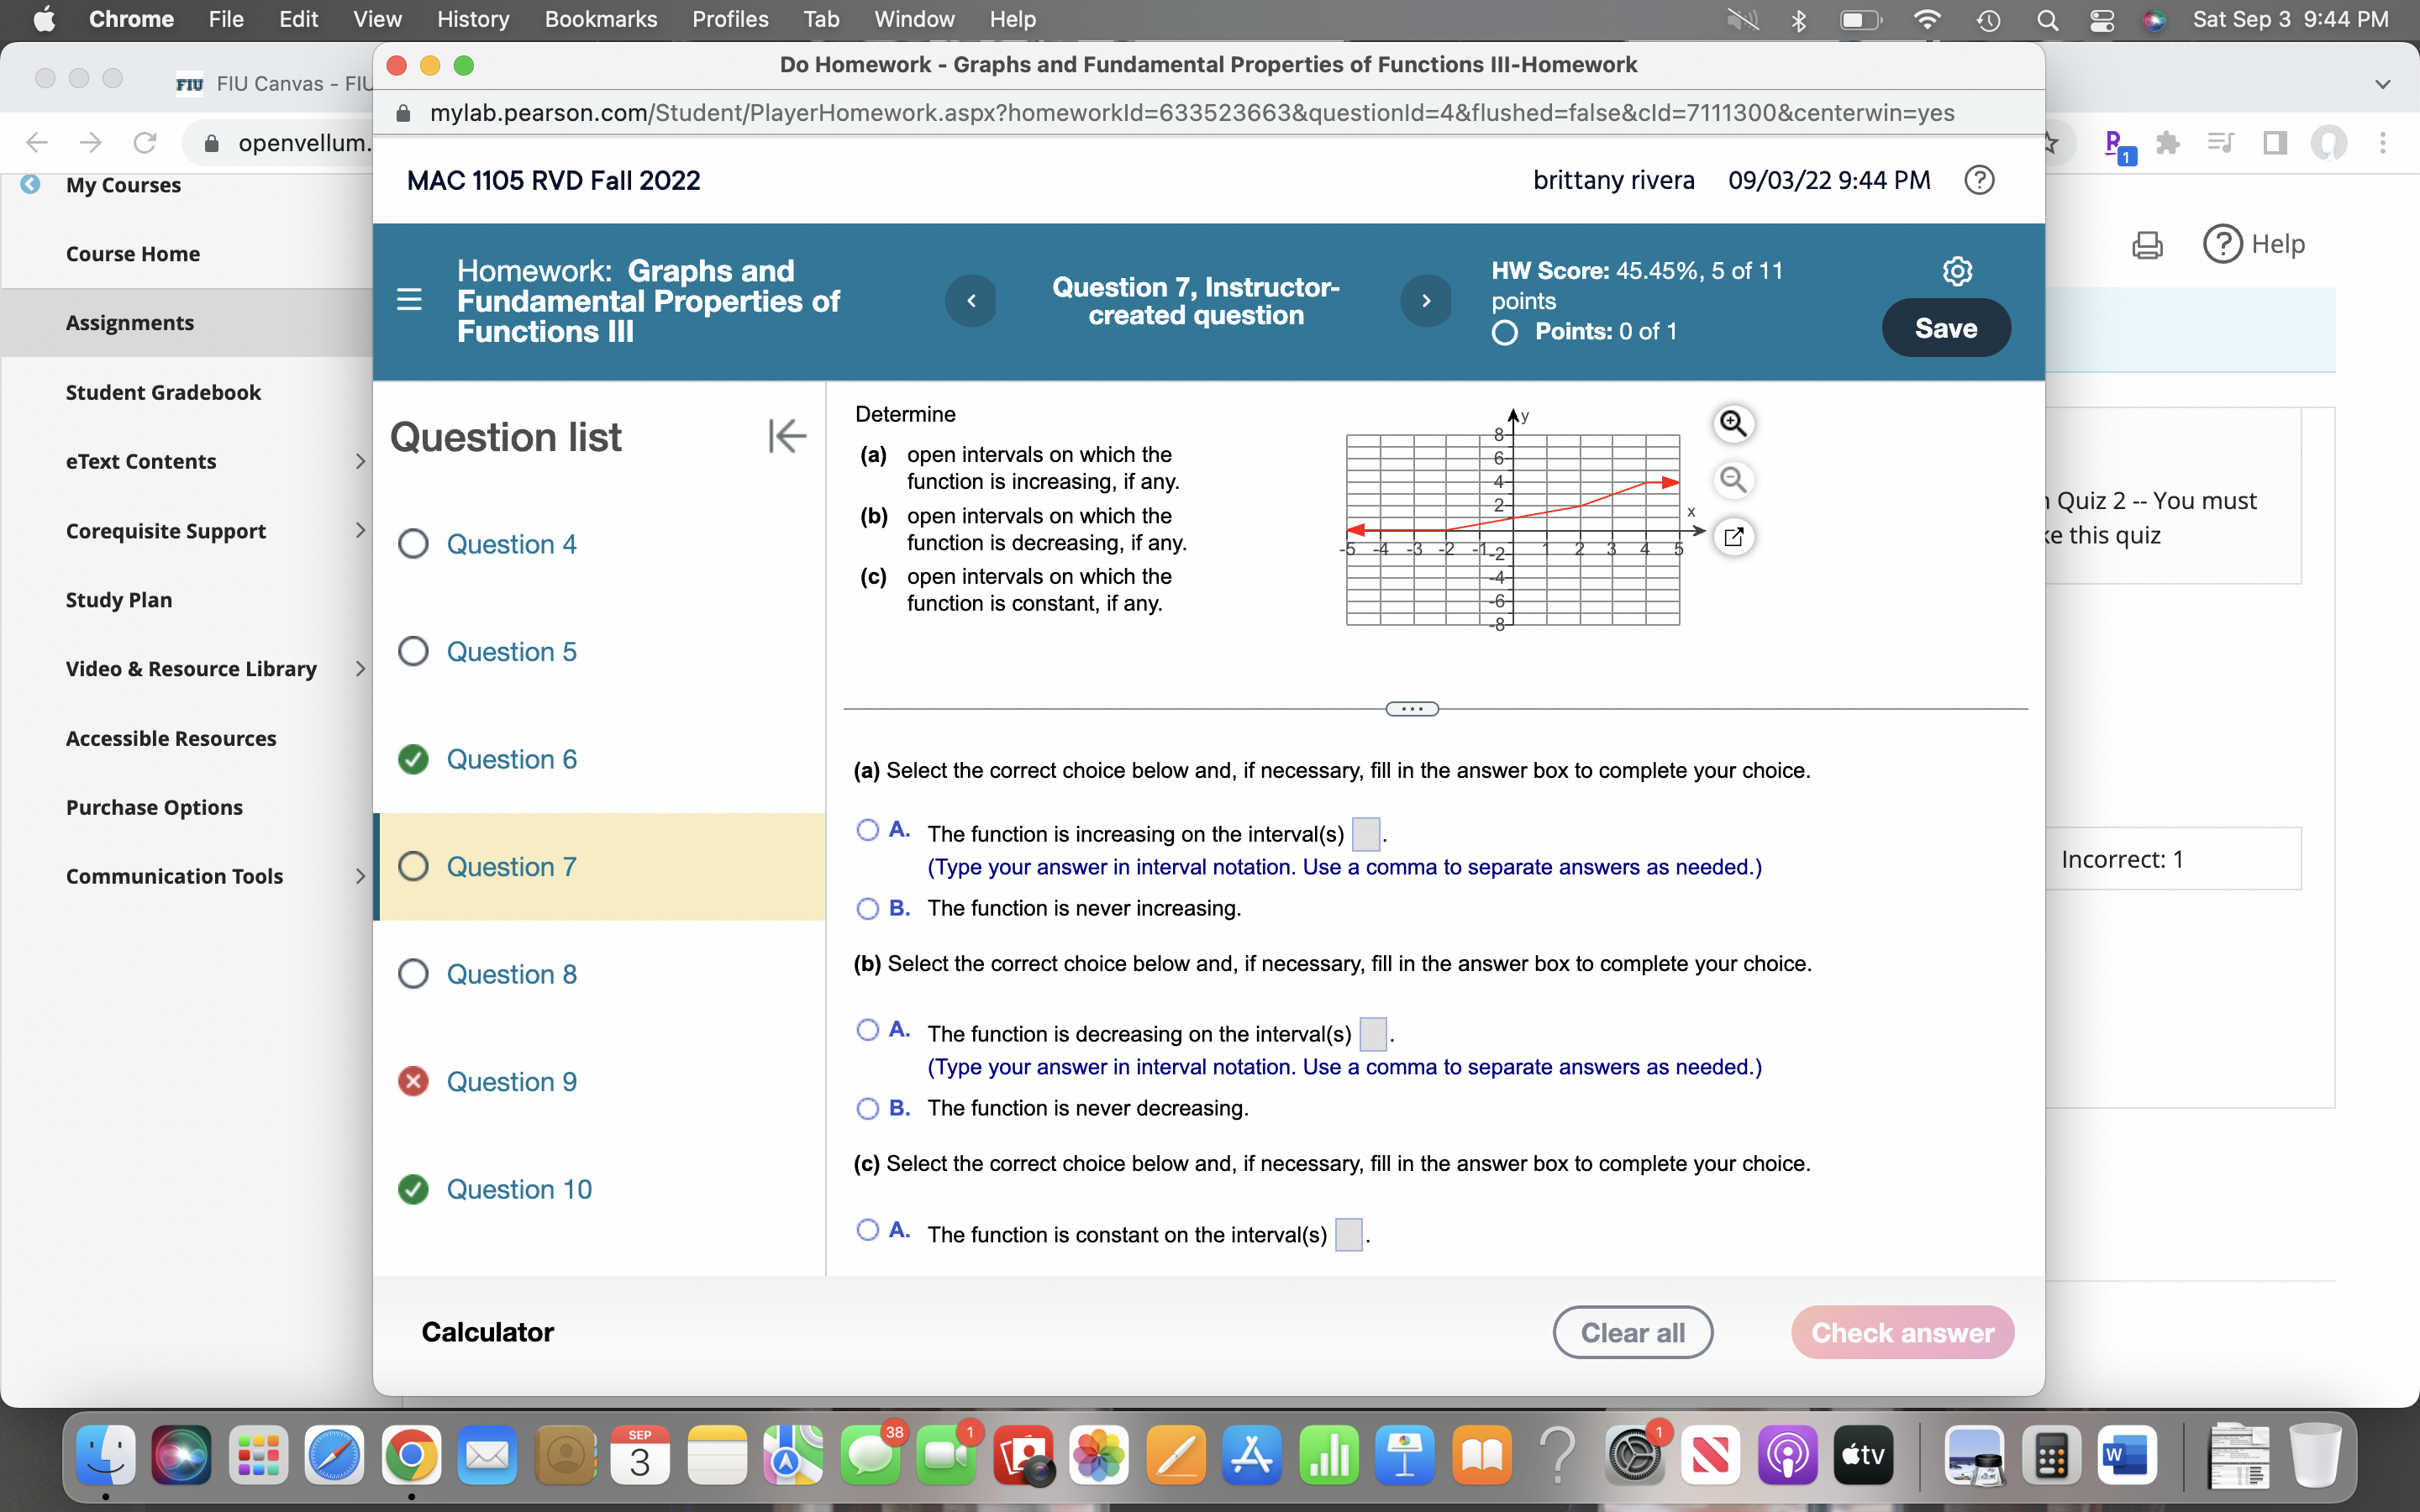
Task: Select option B, function is never increasing
Action: point(867,909)
